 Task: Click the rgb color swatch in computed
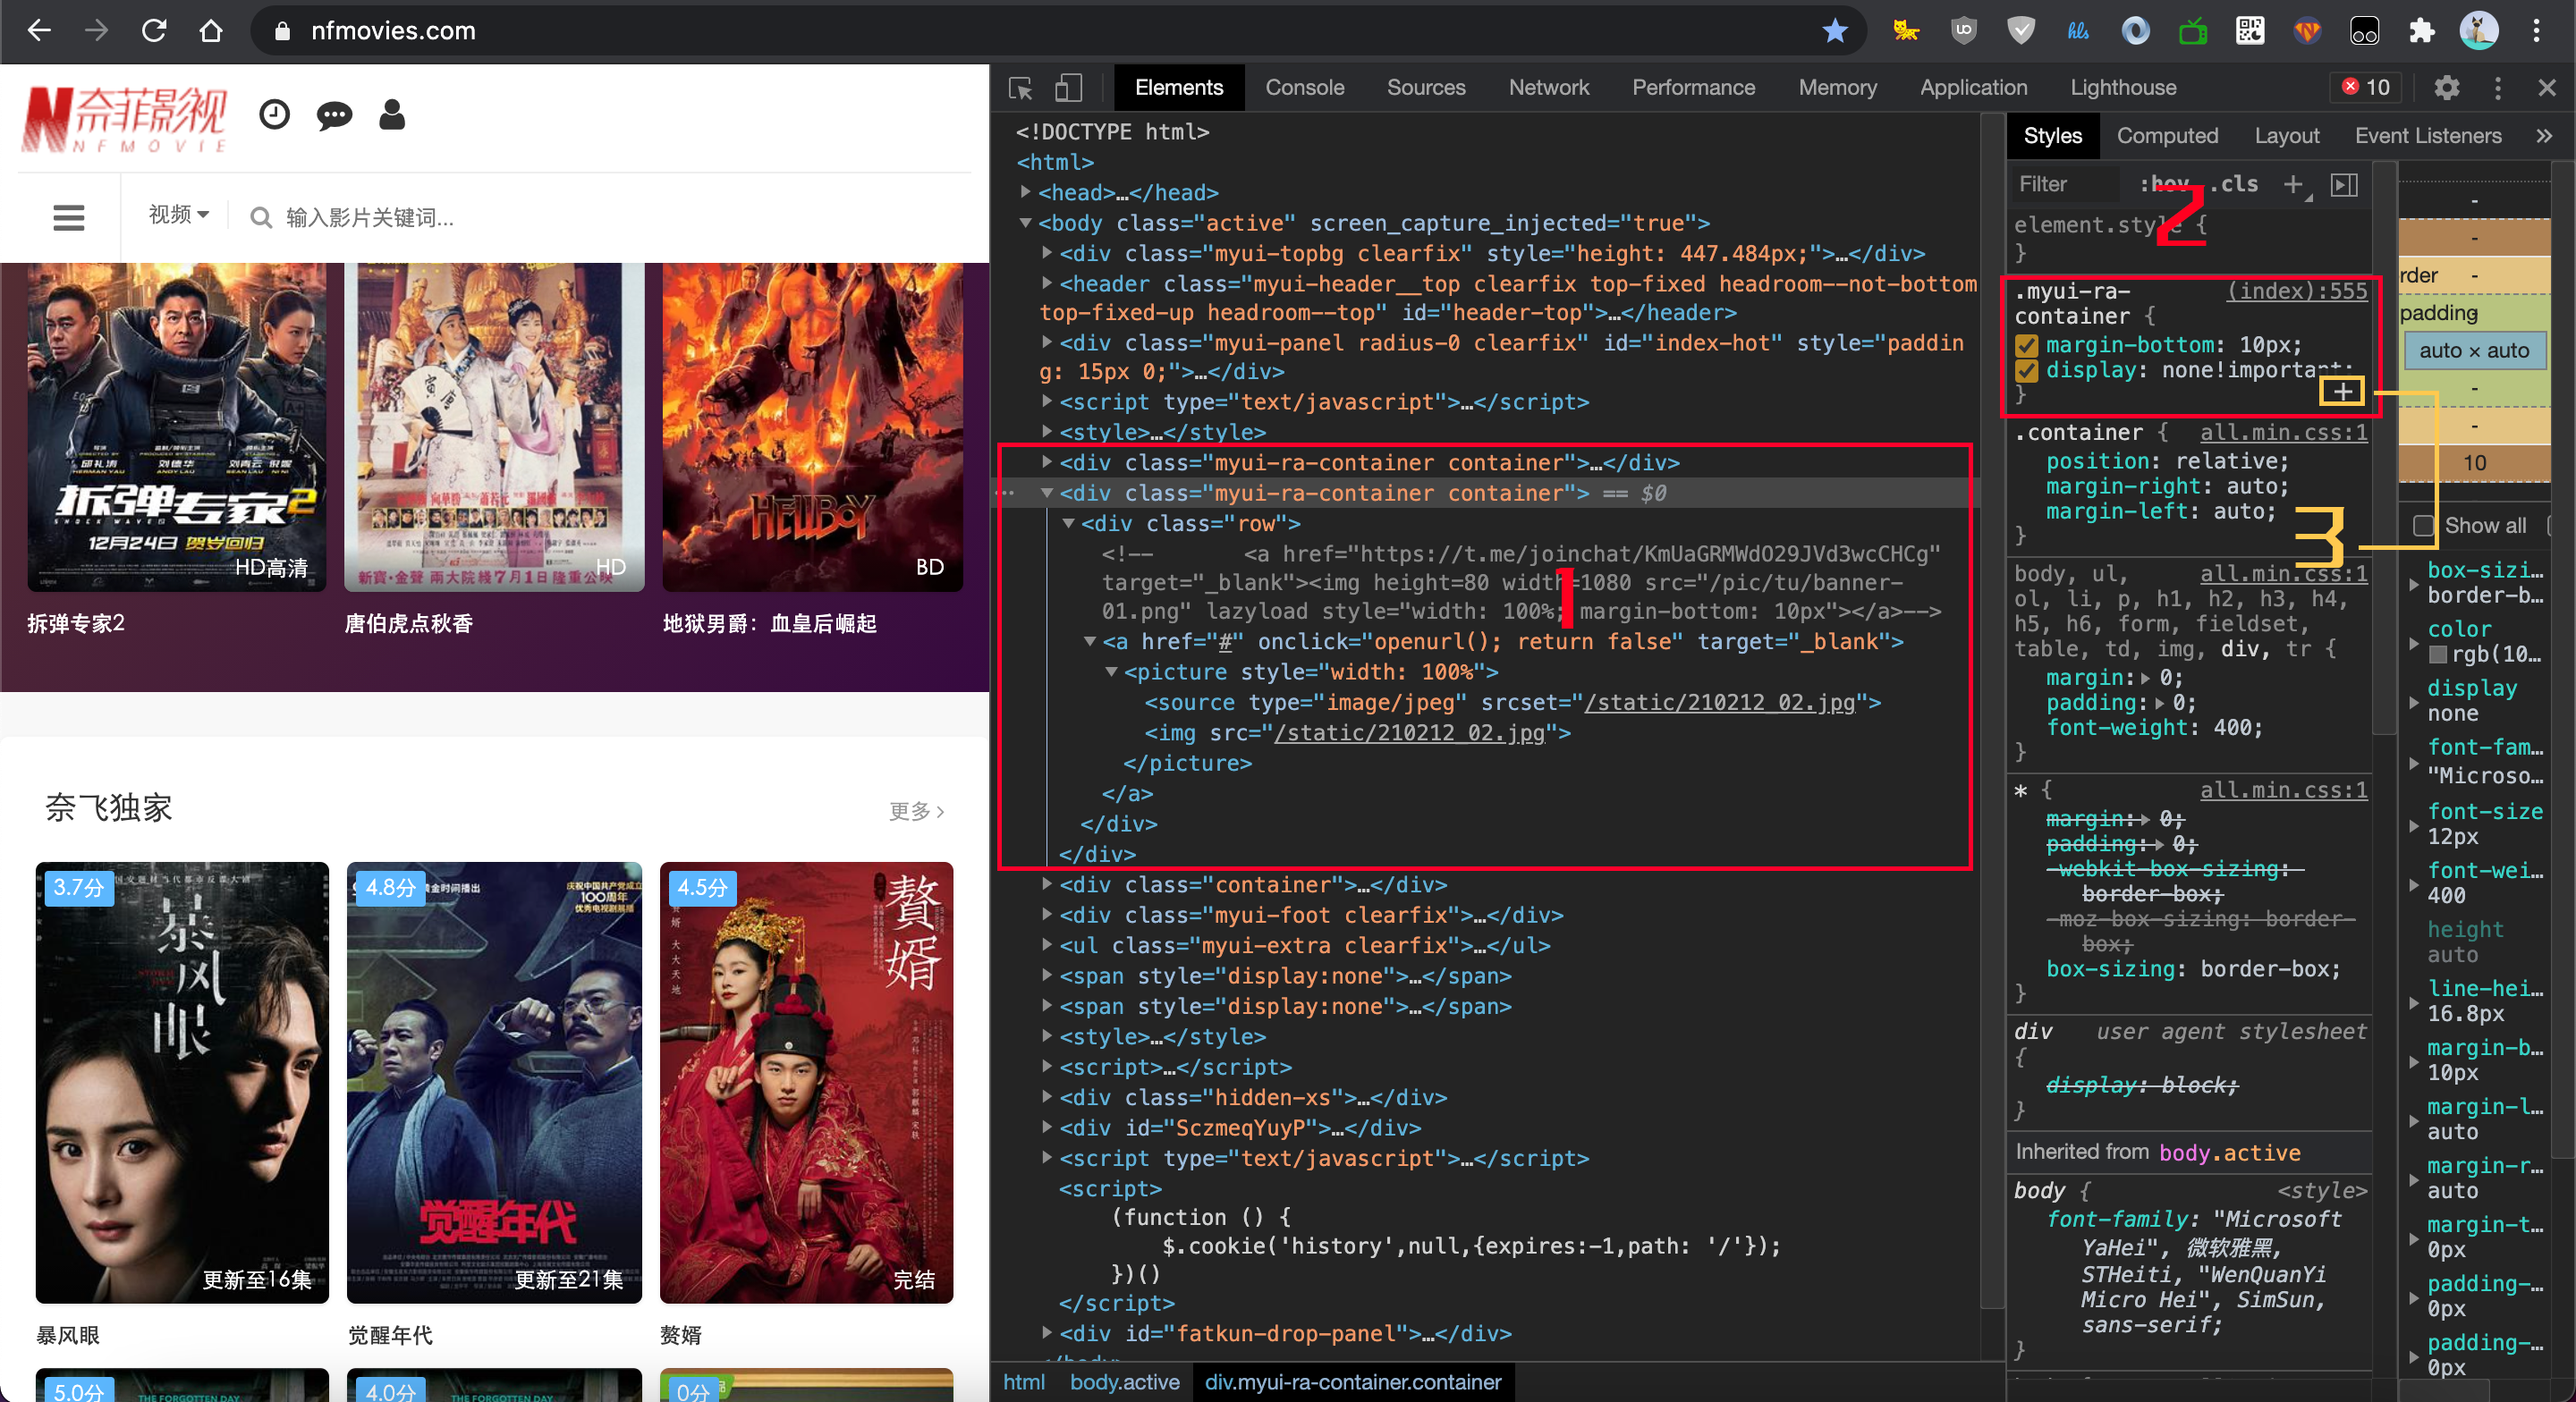point(2438,655)
